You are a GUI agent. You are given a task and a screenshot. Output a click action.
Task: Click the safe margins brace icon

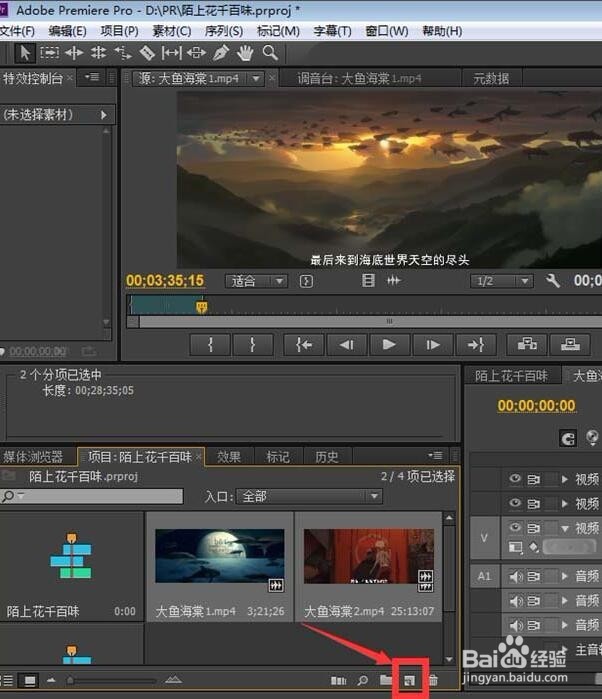point(306,281)
